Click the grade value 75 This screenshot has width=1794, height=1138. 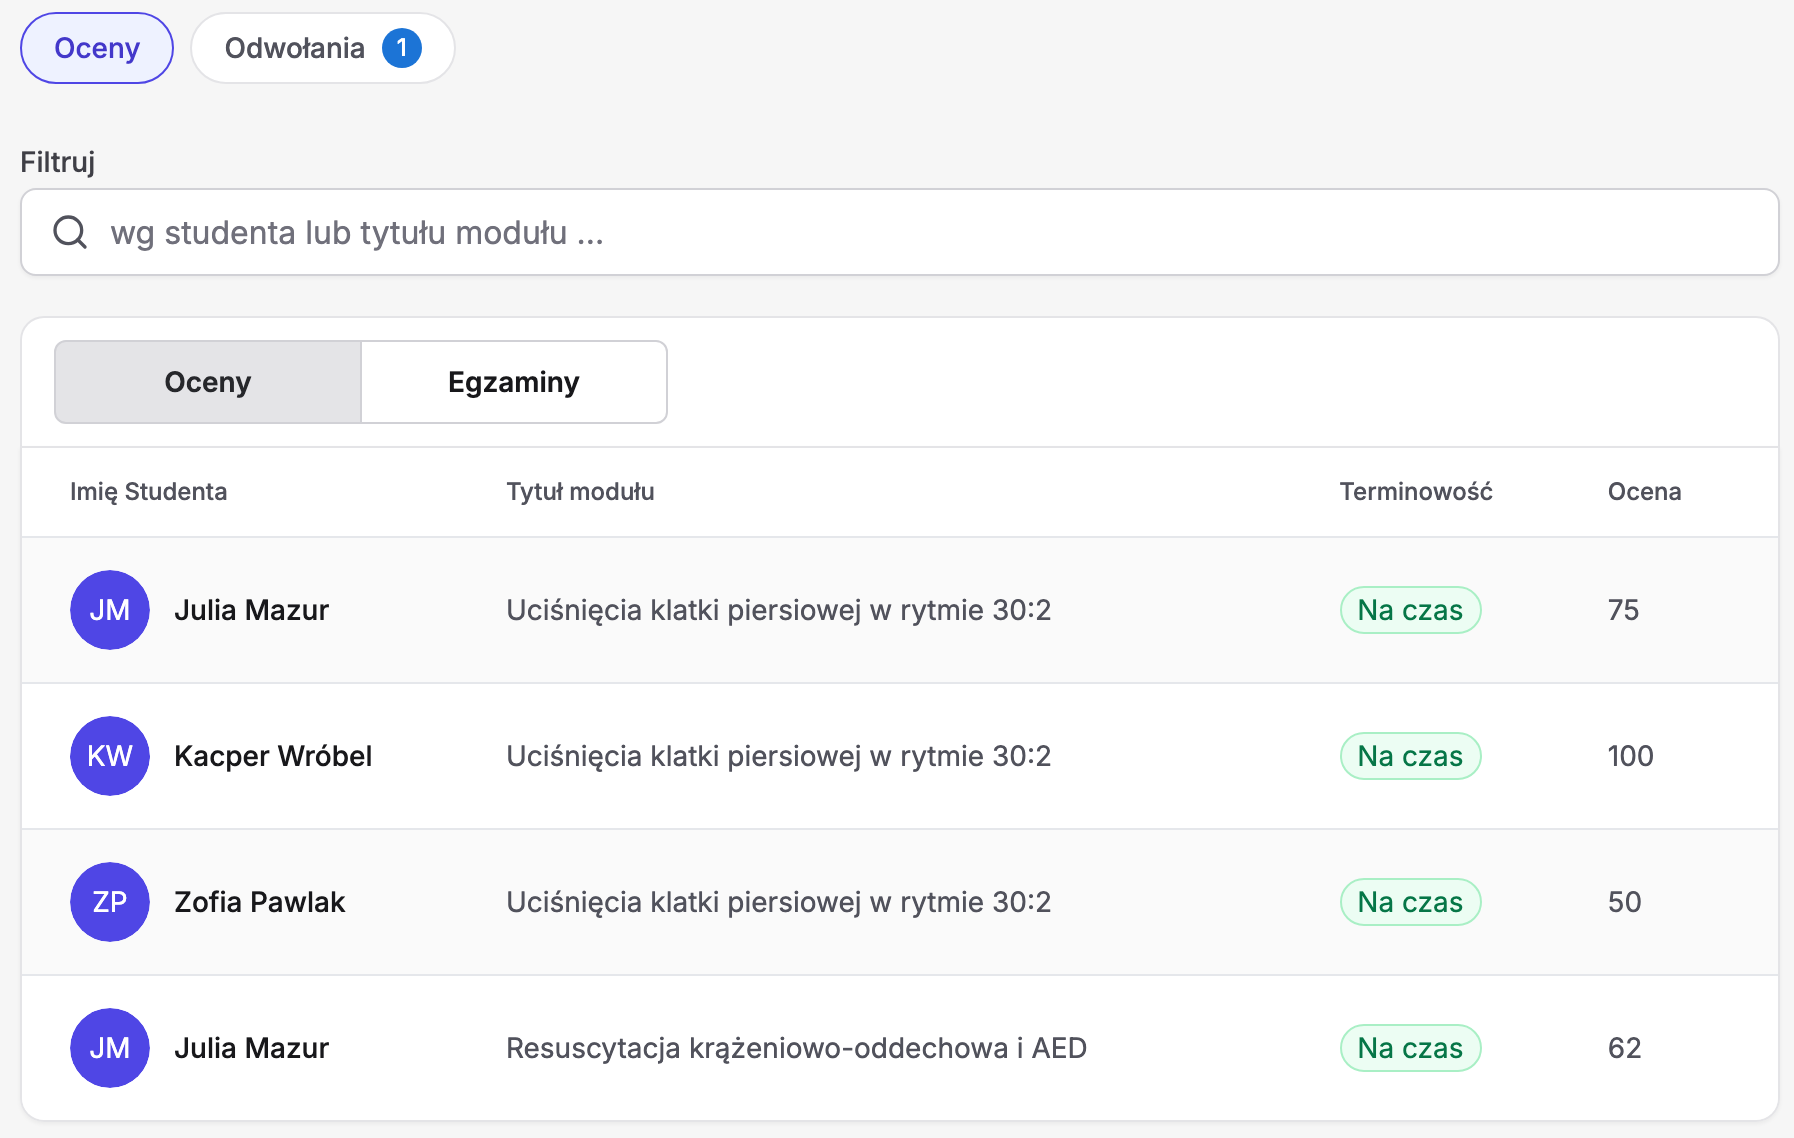pos(1623,610)
